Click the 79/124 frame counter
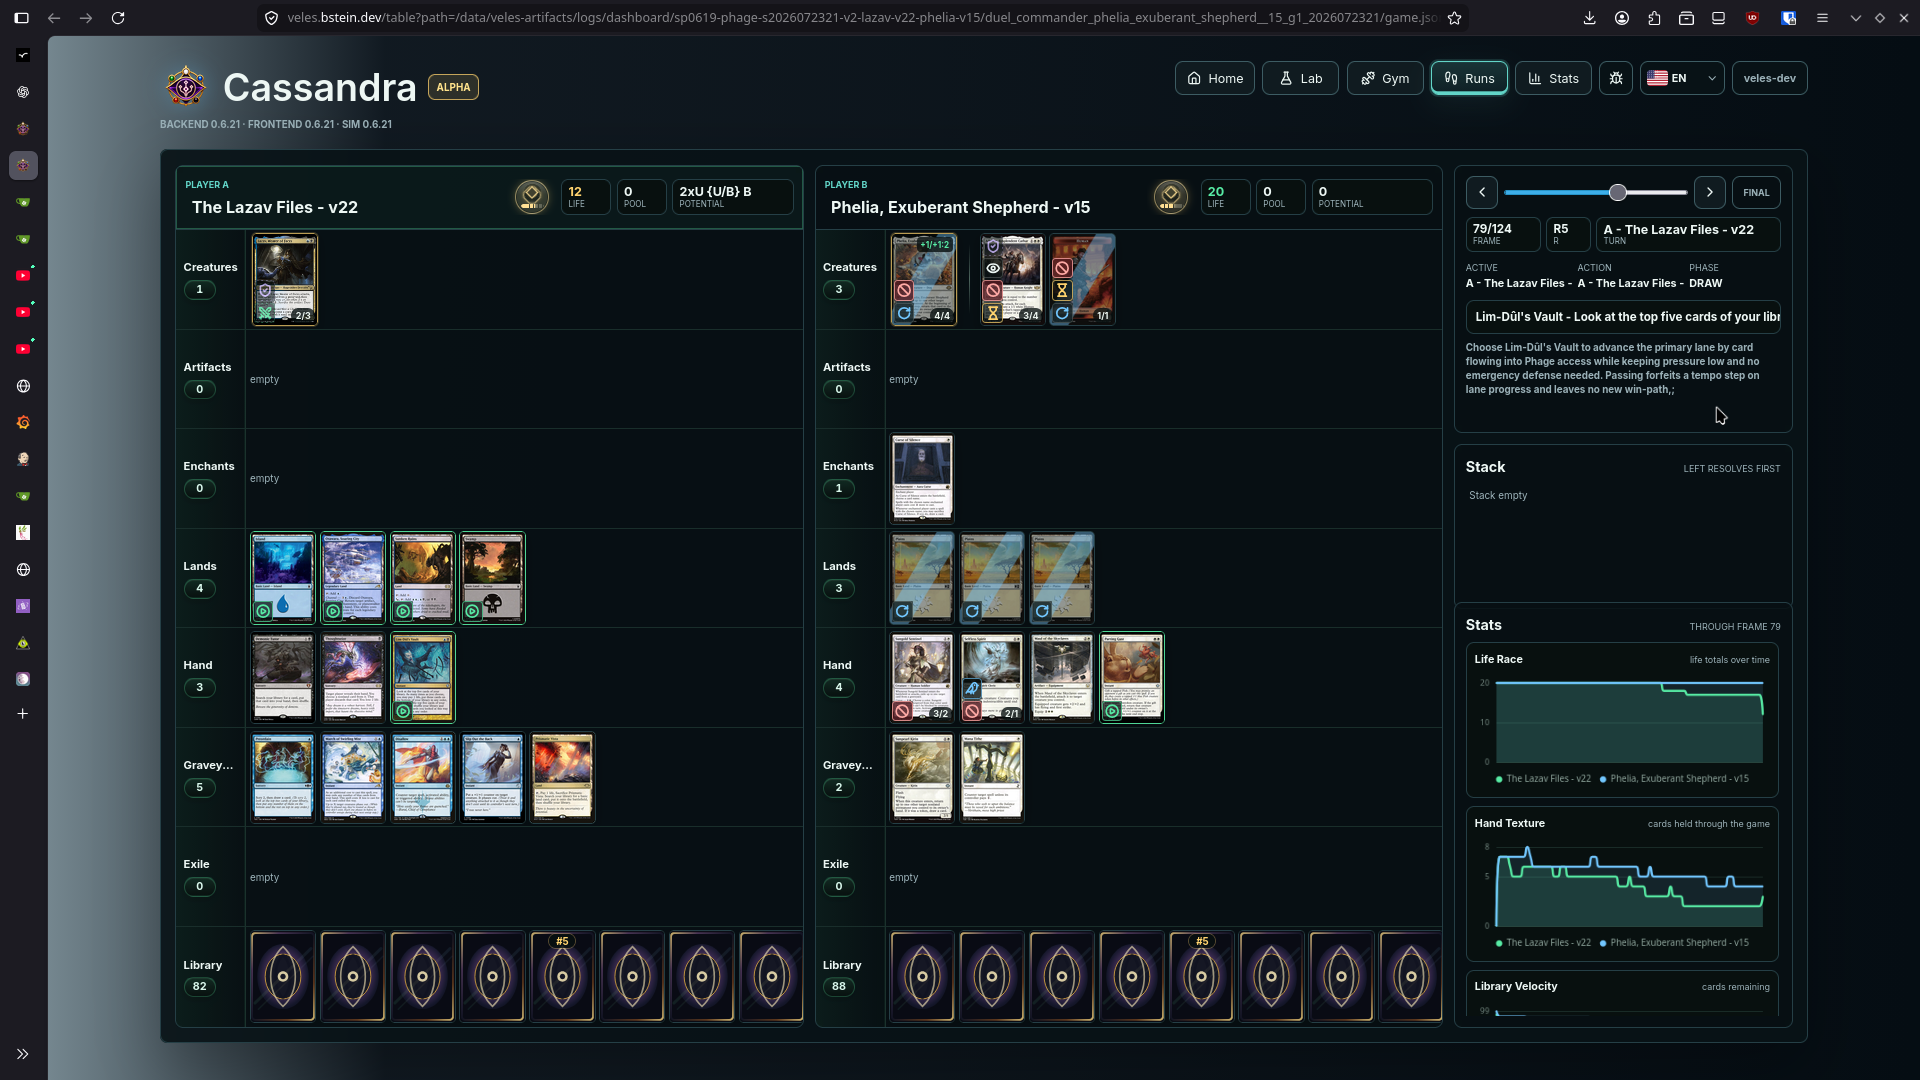This screenshot has height=1080, width=1920. pyautogui.click(x=1503, y=234)
